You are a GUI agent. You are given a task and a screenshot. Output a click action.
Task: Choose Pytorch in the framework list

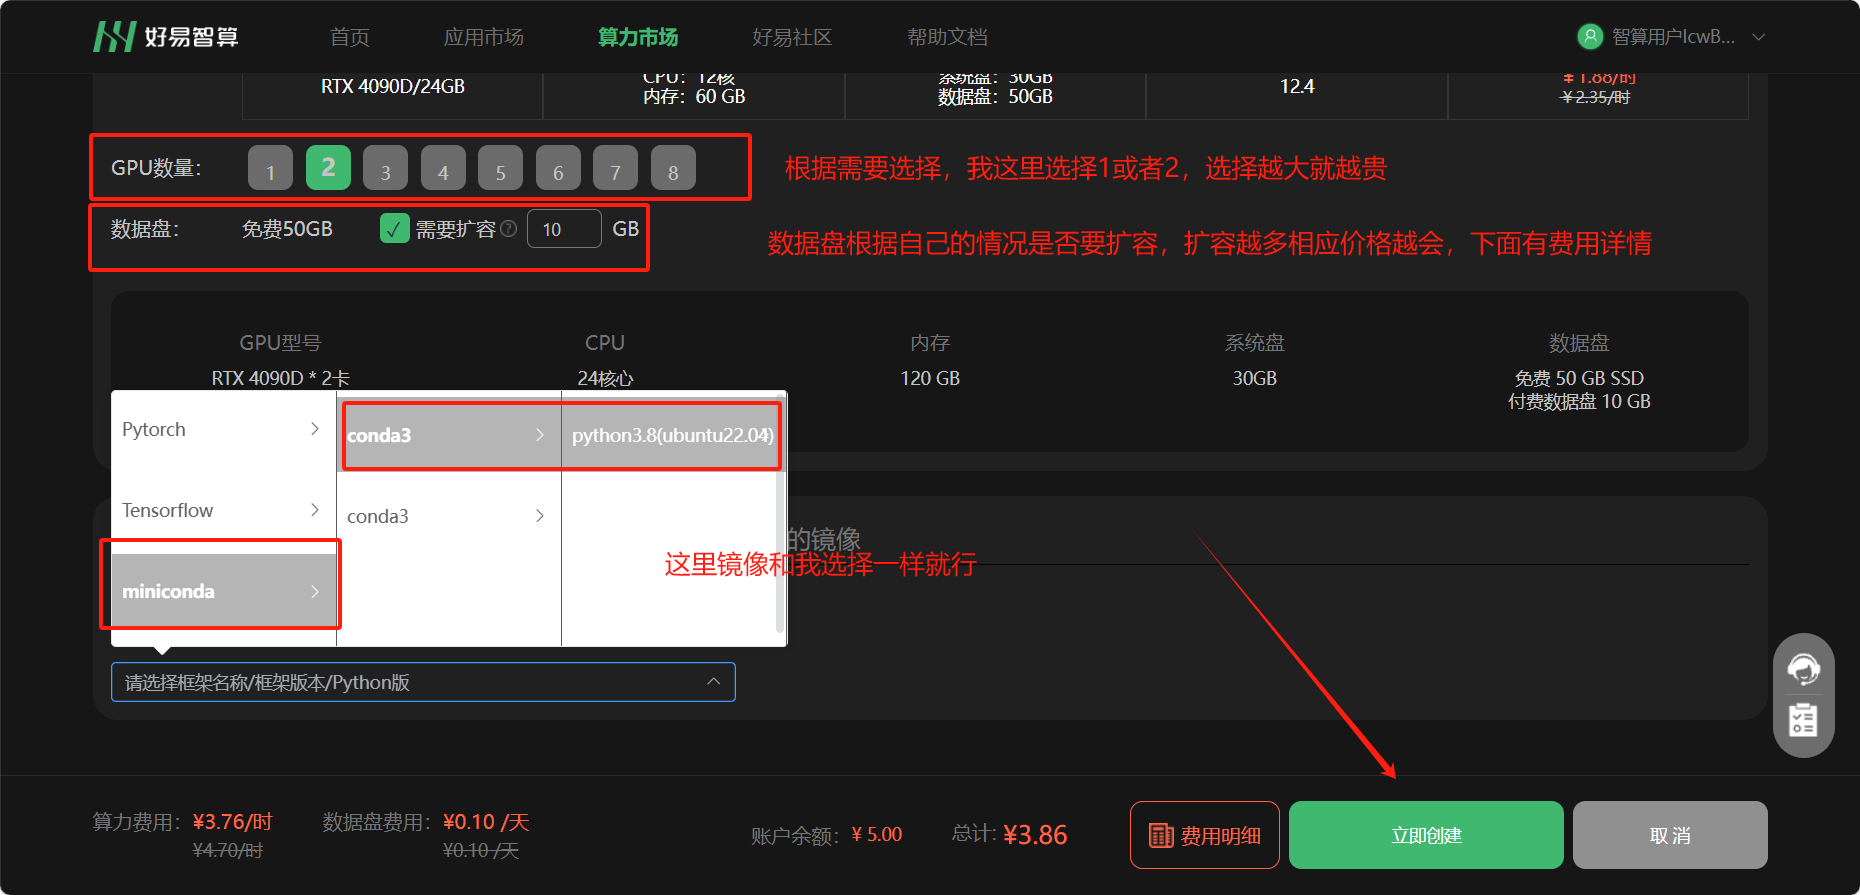coord(224,429)
